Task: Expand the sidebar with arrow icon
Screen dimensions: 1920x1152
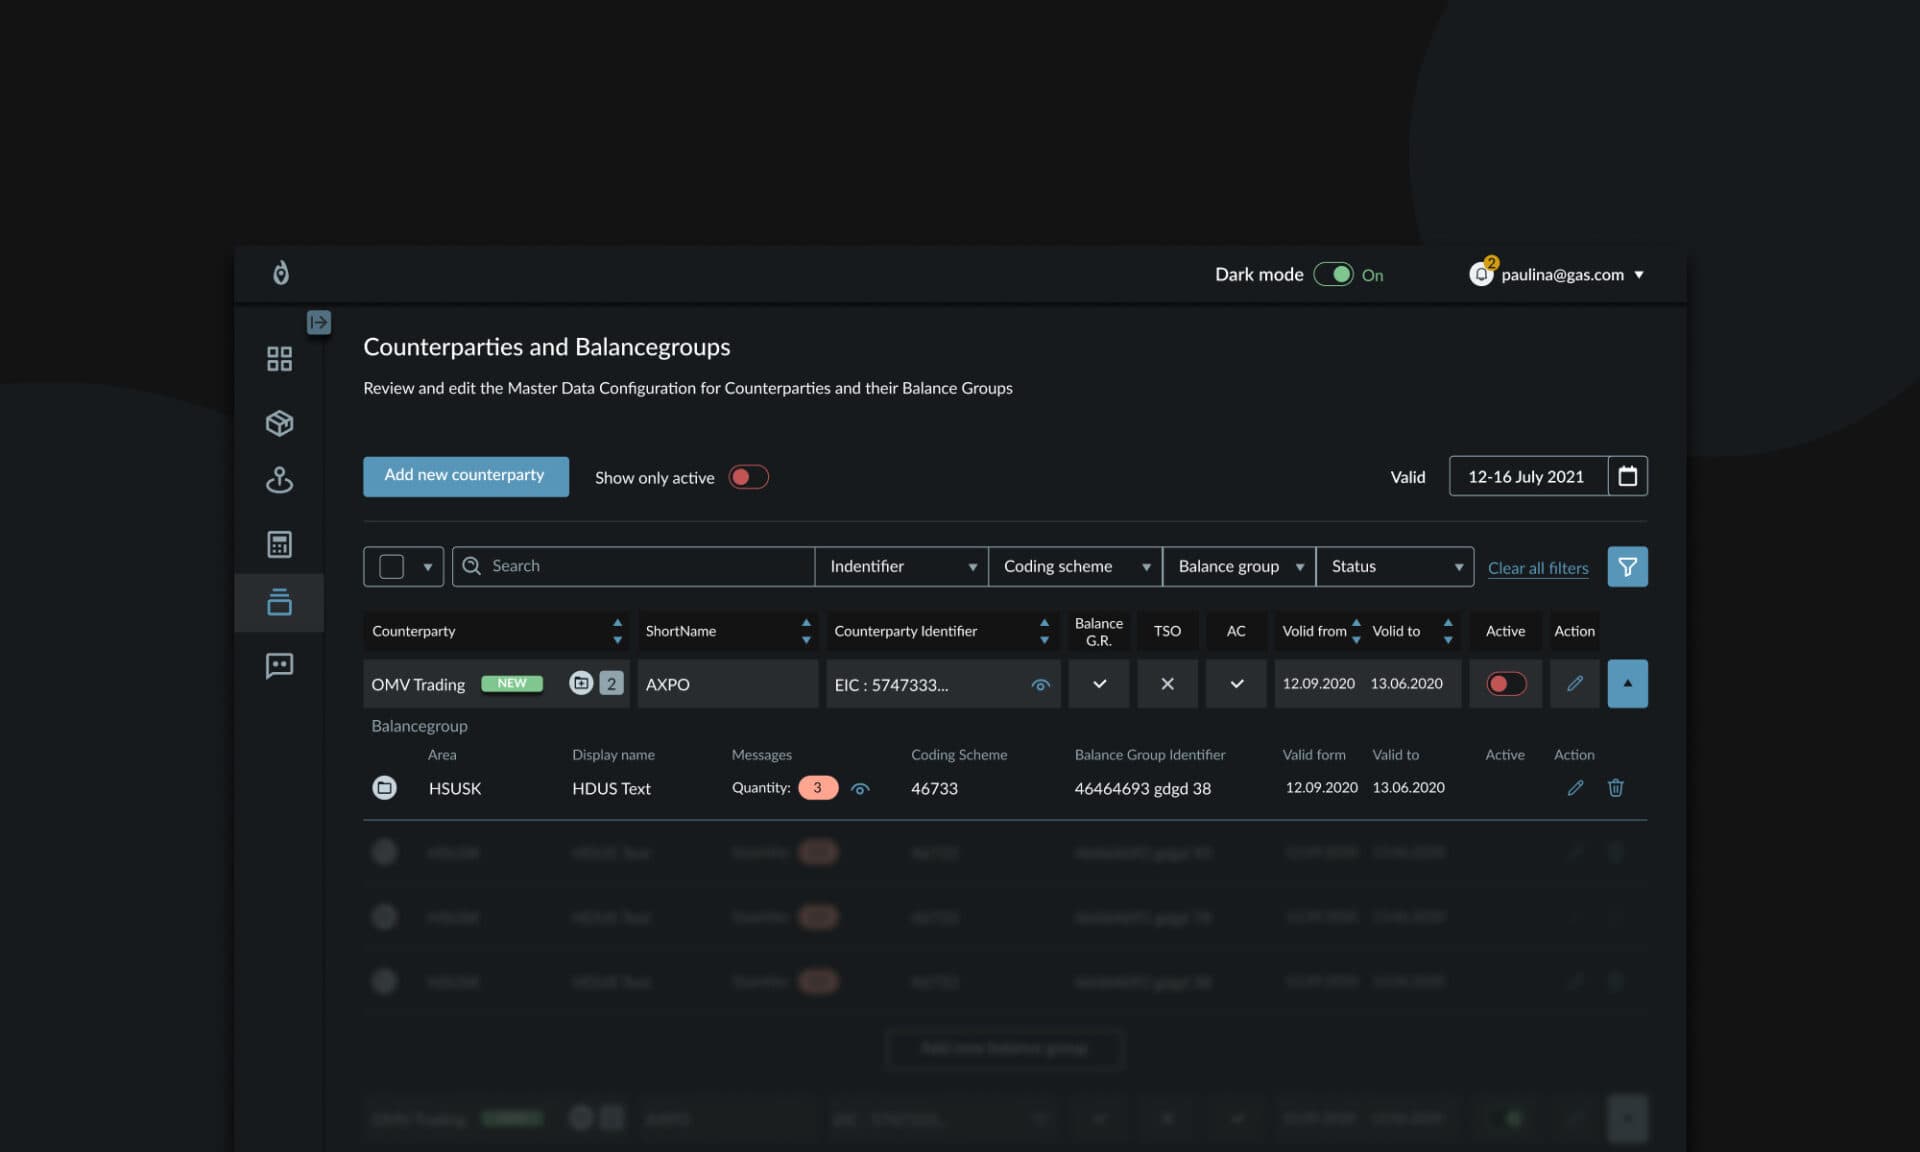Action: click(x=318, y=322)
